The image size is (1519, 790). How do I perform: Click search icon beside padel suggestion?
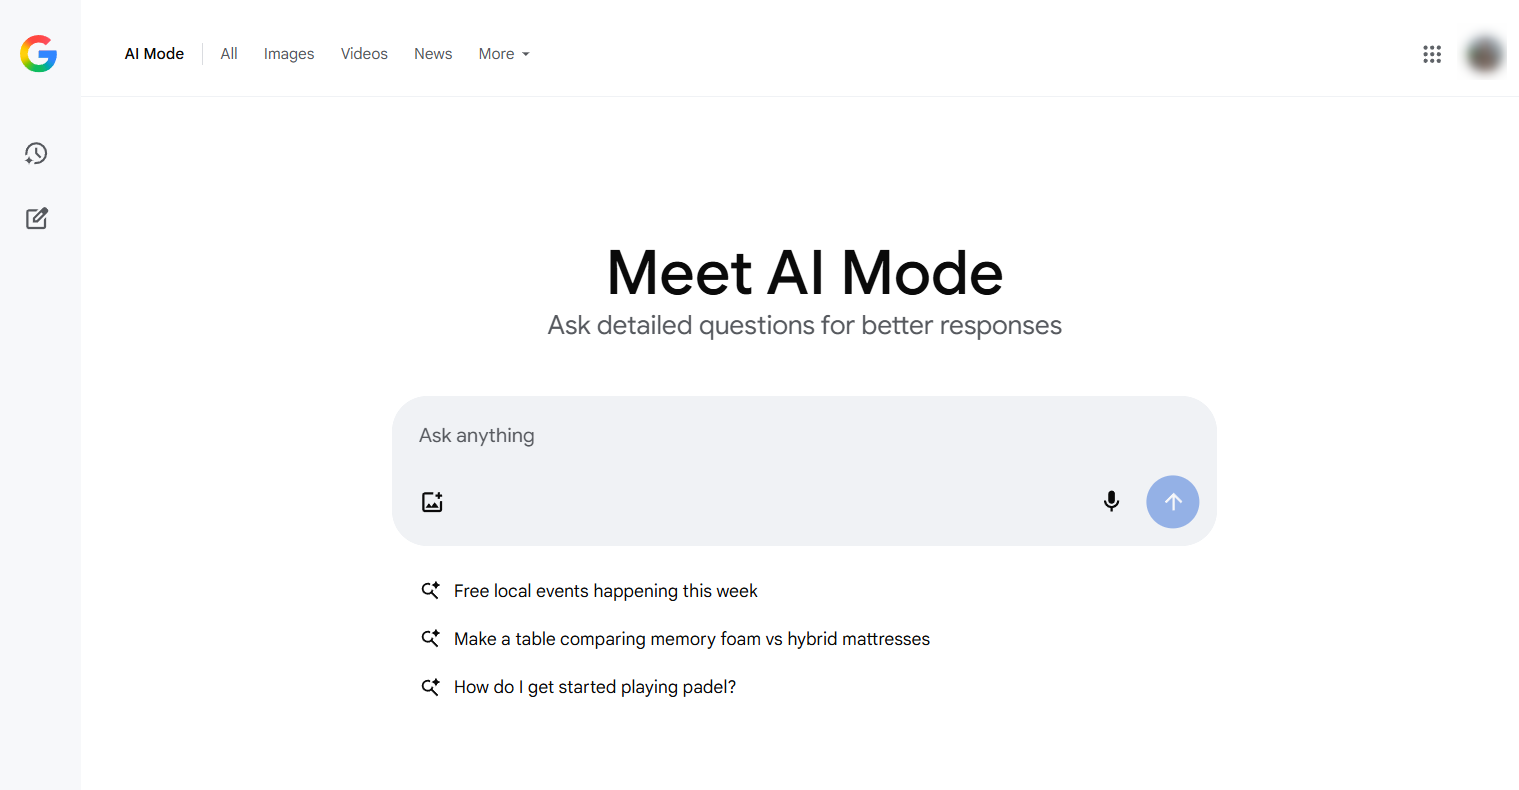pos(430,687)
